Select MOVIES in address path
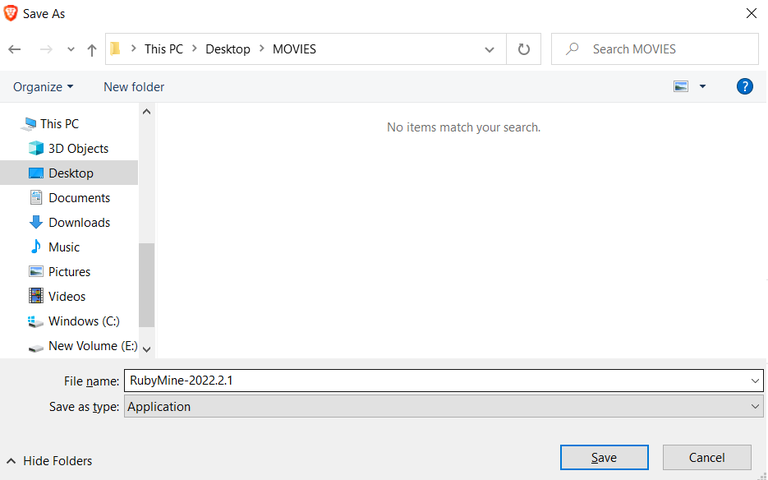768x480 pixels. [294, 49]
